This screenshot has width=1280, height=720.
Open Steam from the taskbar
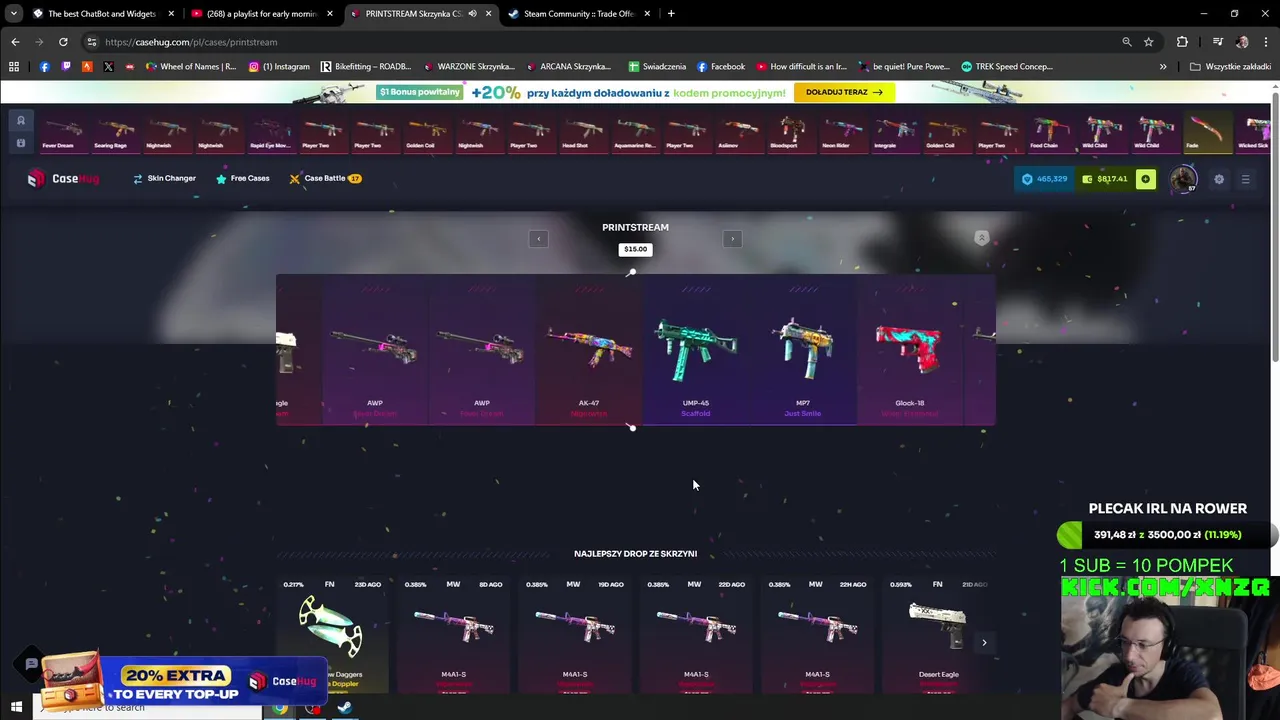(x=344, y=708)
